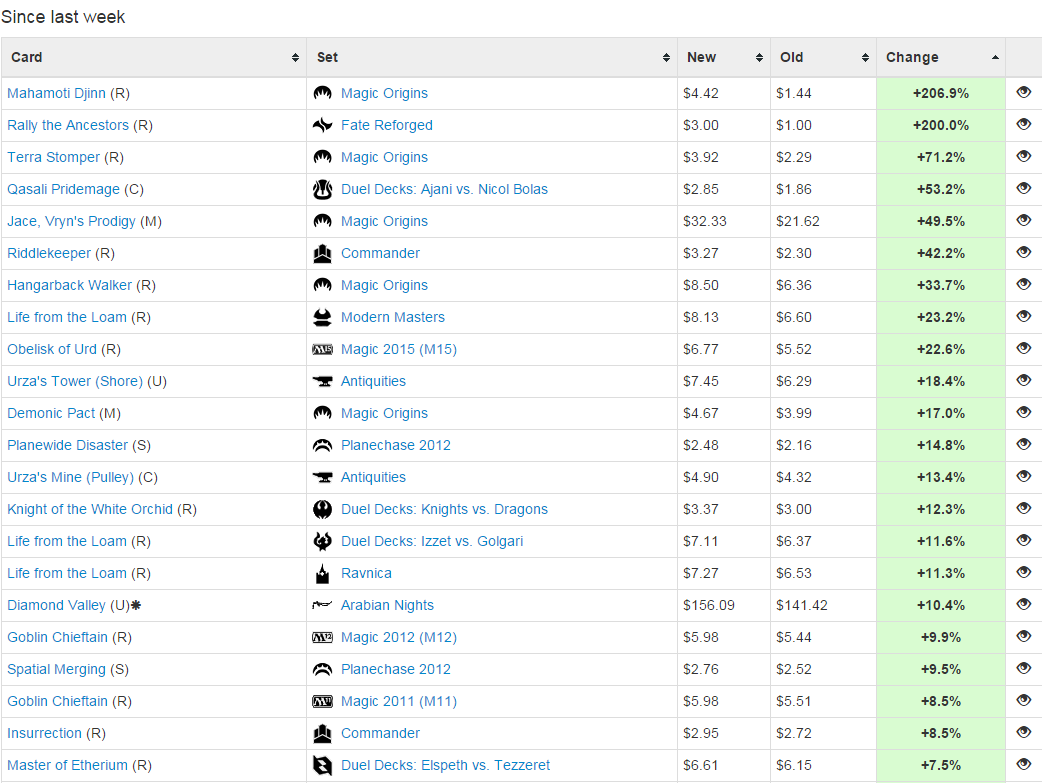Open the Riddlekeeper card link
The image size is (1042, 783).
click(49, 253)
